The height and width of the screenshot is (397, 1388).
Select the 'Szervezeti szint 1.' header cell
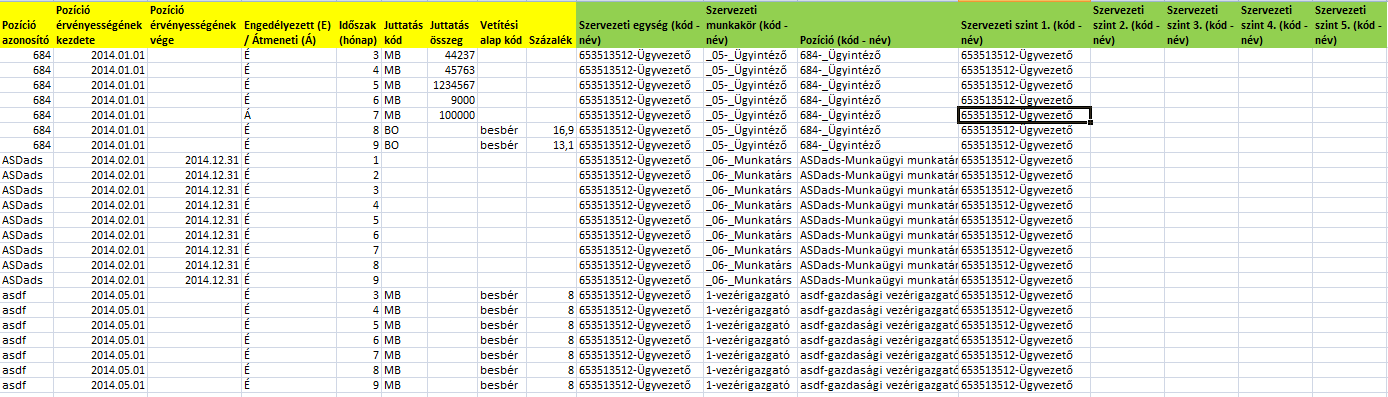1024,24
